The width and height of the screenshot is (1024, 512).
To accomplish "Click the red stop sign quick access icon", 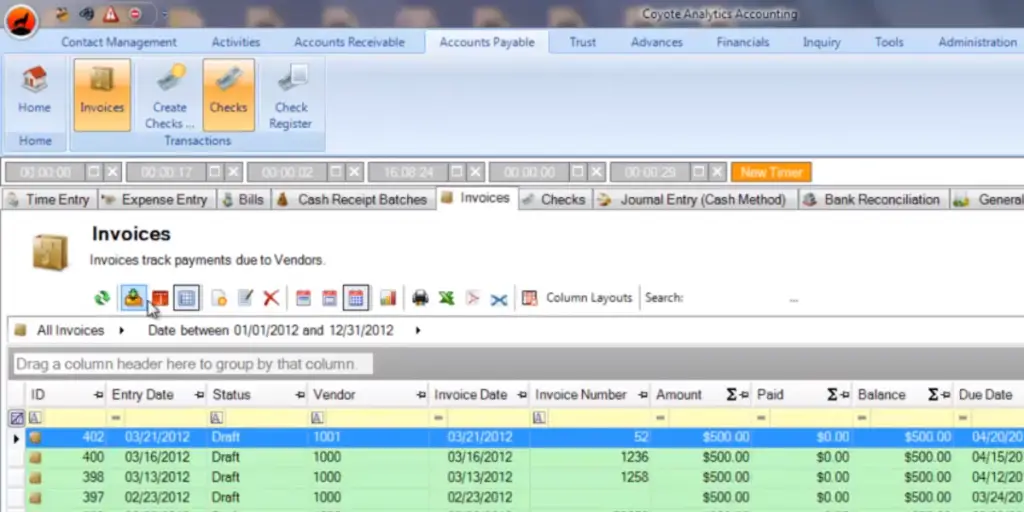I will coord(135,13).
